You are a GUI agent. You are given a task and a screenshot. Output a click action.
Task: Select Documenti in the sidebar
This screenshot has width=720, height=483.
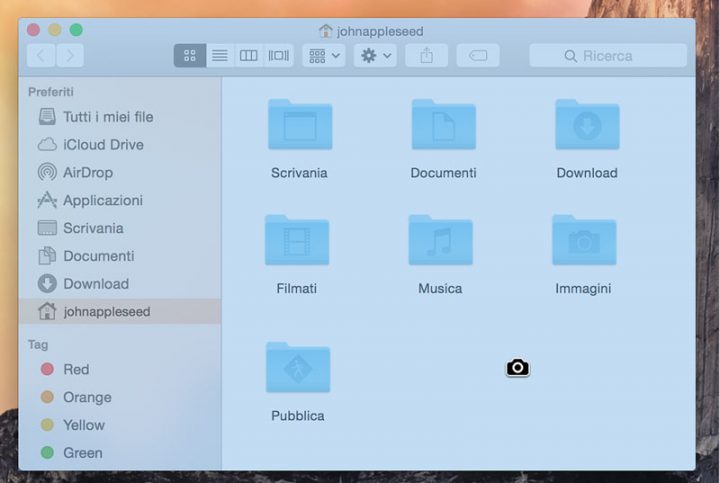click(x=120, y=256)
